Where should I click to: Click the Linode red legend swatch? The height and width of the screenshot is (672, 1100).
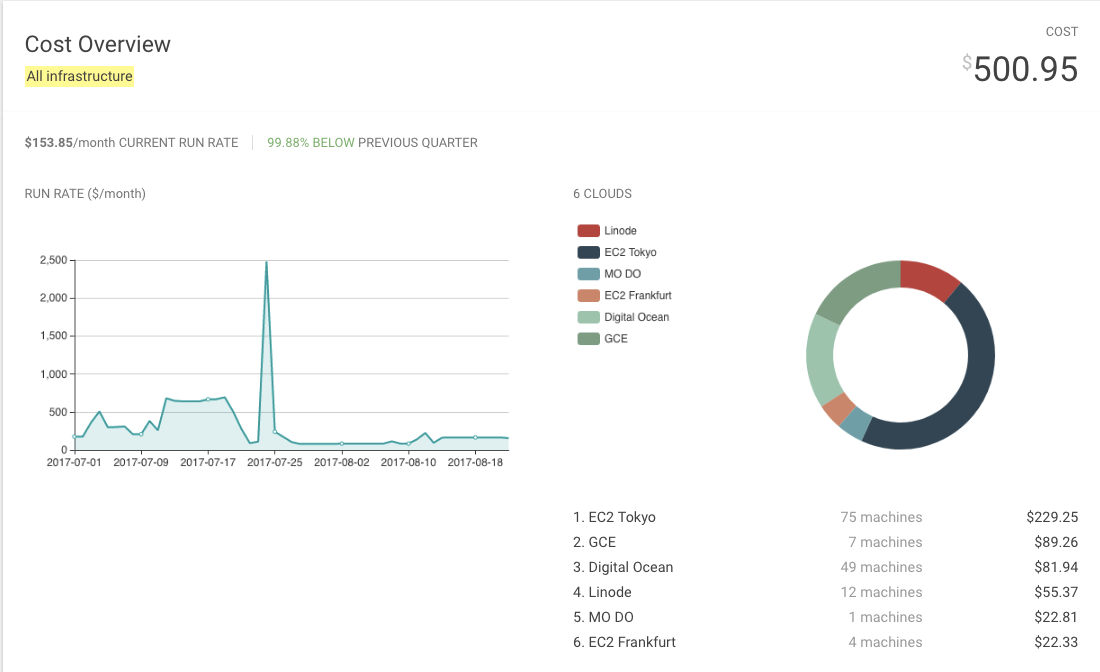(x=588, y=231)
